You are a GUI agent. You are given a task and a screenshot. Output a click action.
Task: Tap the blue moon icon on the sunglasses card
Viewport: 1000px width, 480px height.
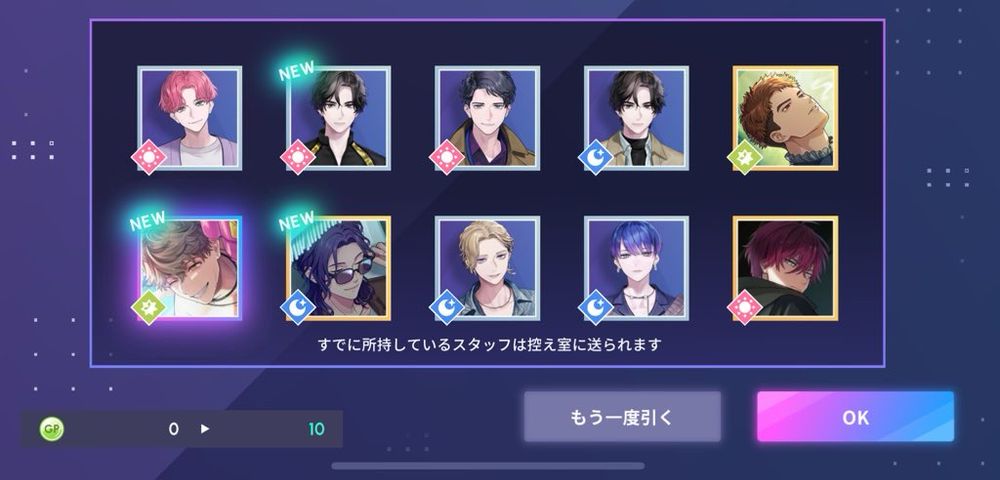[x=298, y=307]
